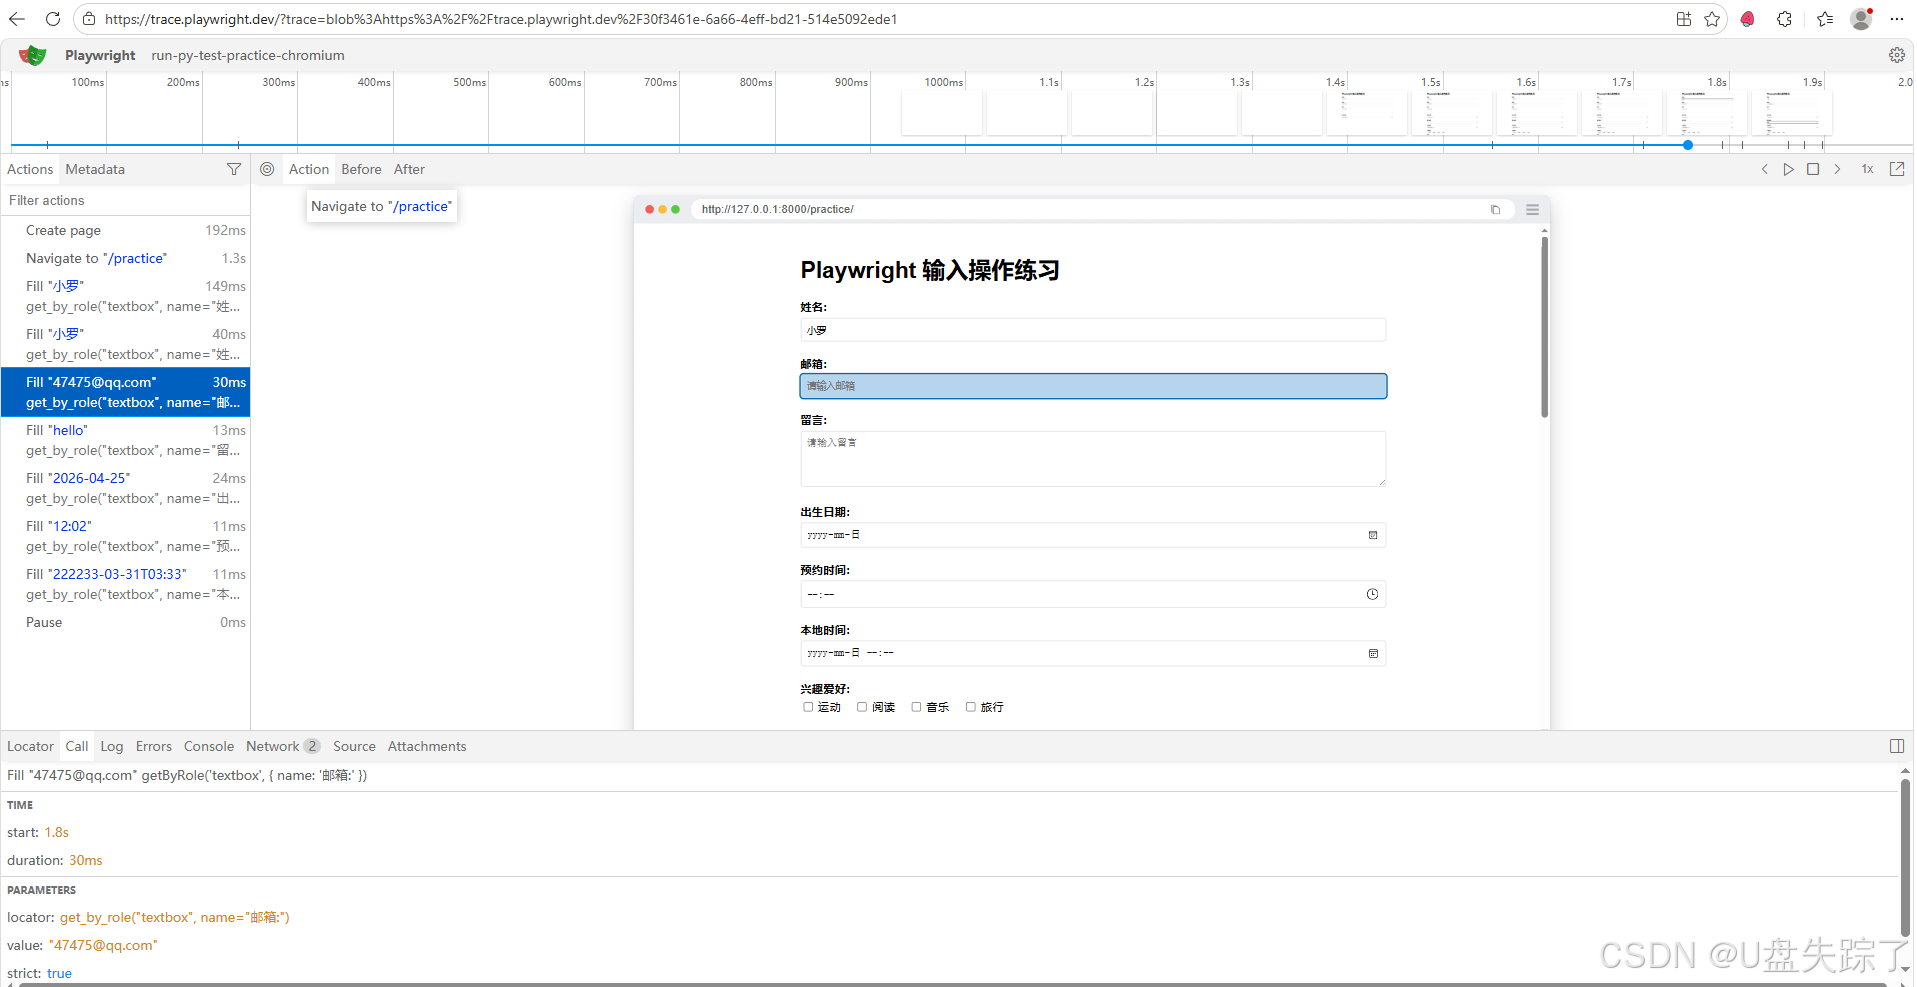Switch to the Metadata tab
Image resolution: width=1917 pixels, height=987 pixels.
click(95, 169)
